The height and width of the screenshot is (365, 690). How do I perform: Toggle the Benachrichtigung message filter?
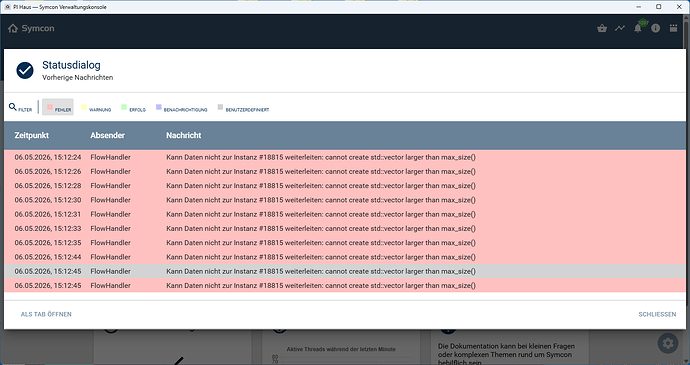181,107
